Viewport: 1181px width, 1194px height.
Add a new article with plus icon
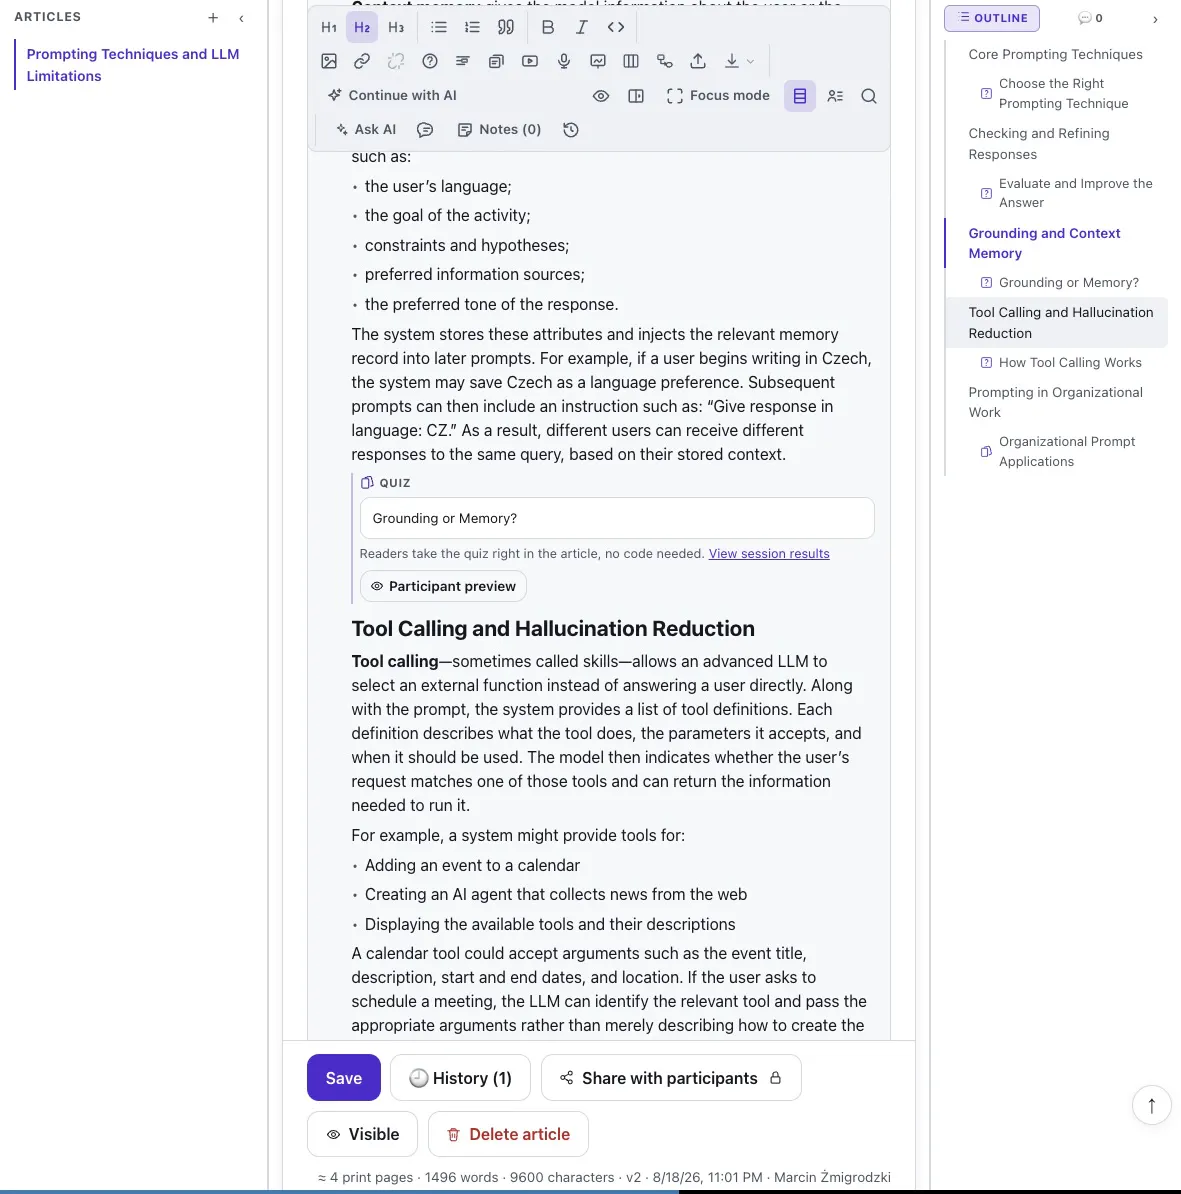coord(213,18)
